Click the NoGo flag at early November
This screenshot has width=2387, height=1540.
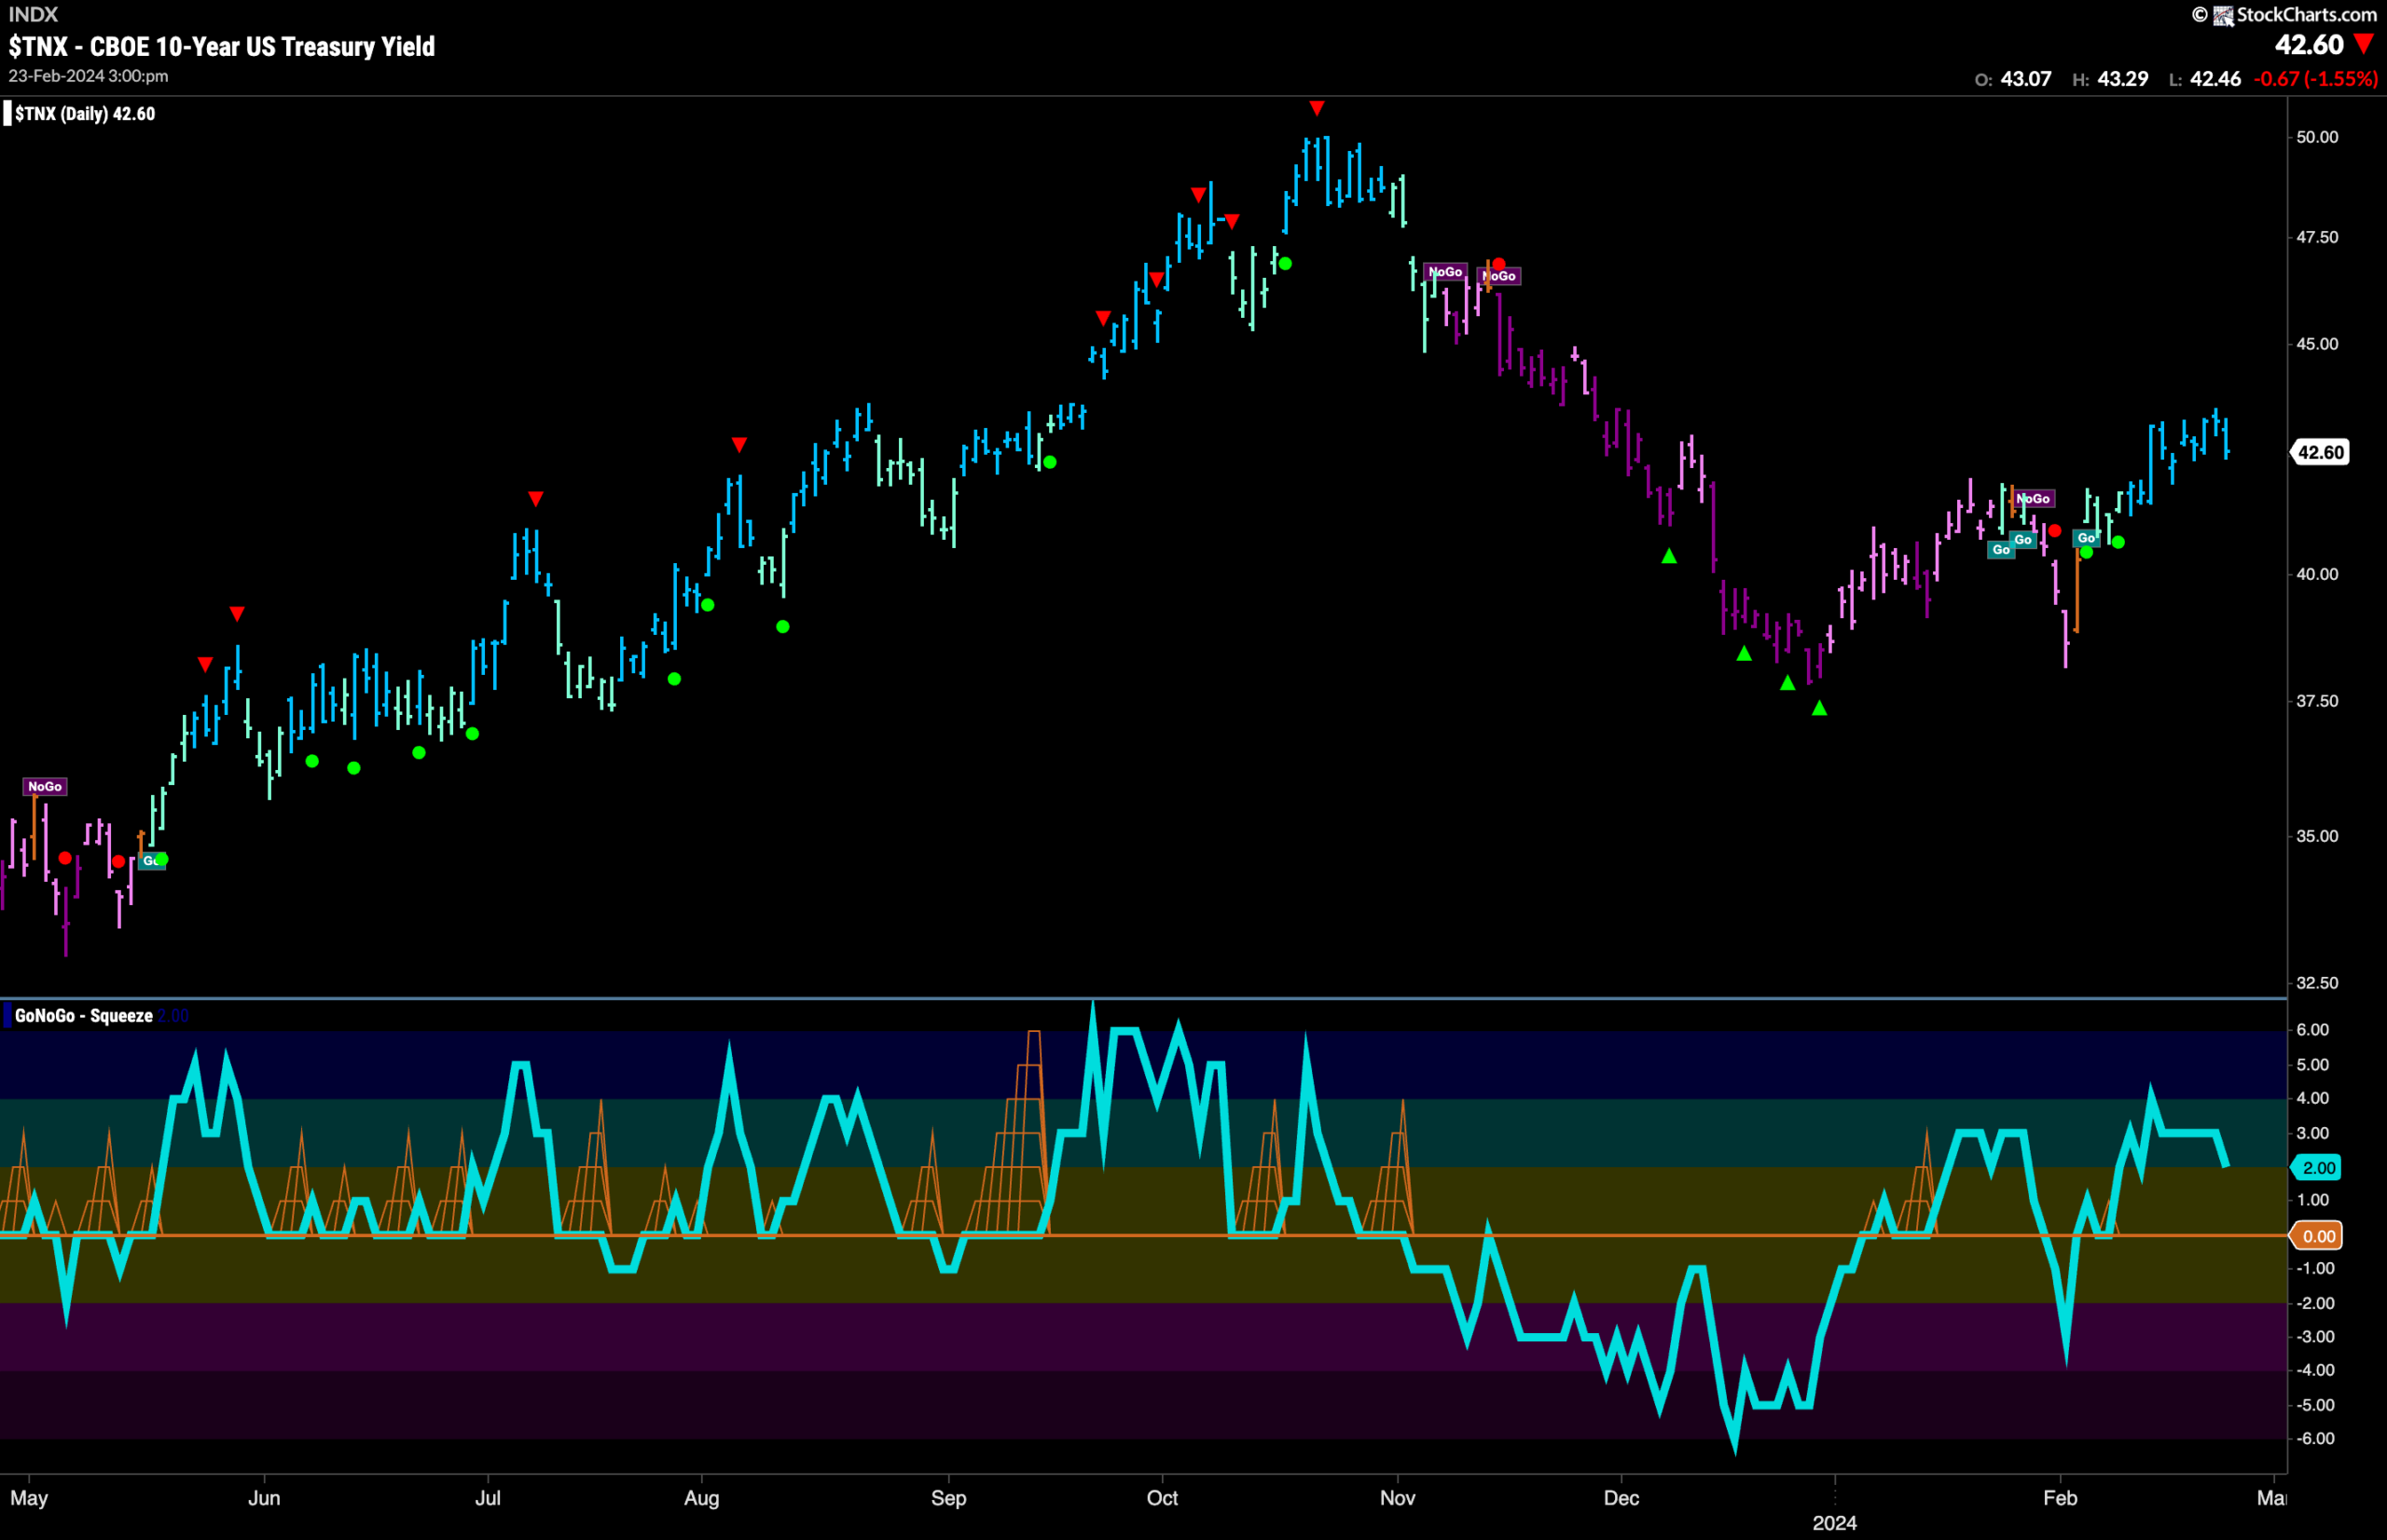pos(1445,272)
